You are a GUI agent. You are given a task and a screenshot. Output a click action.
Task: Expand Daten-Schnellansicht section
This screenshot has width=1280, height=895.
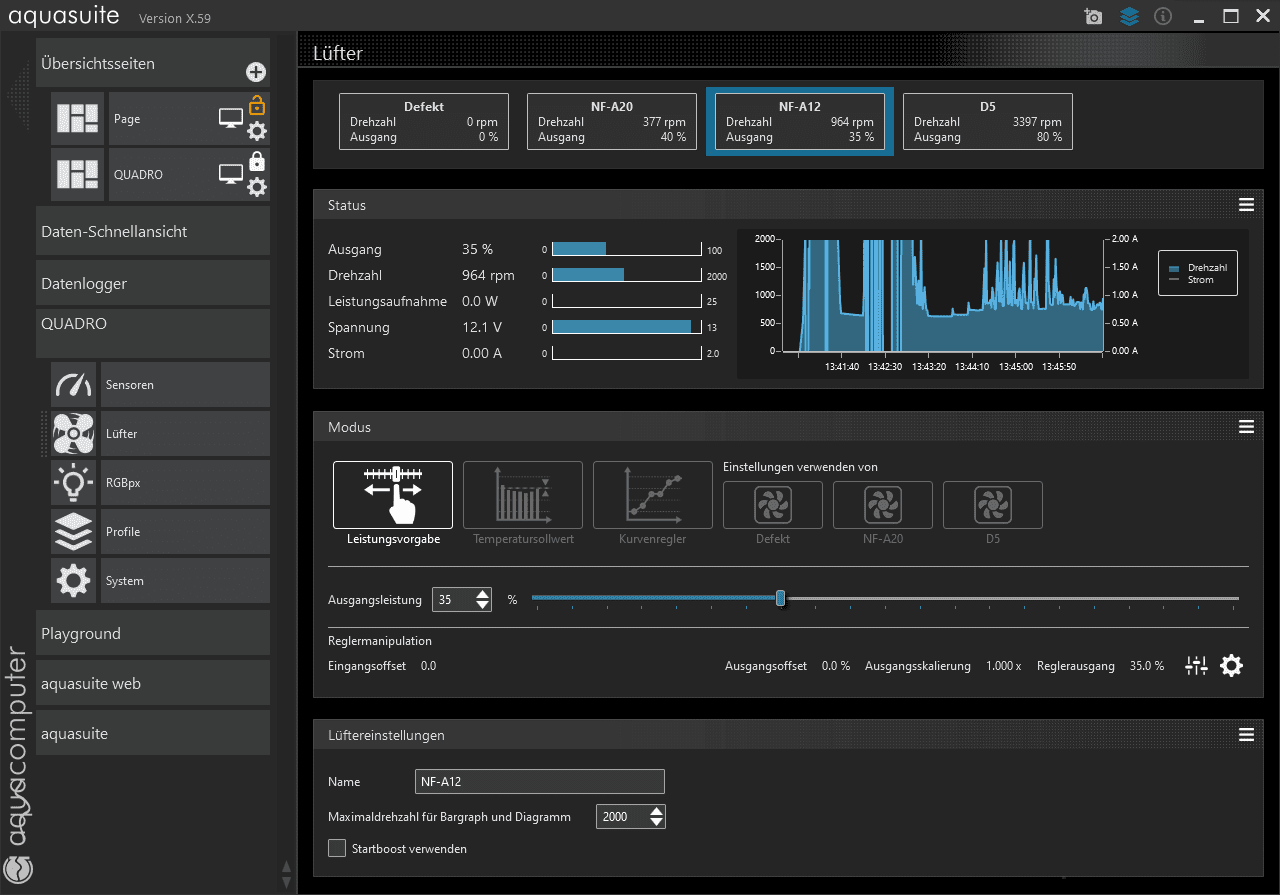pyautogui.click(x=153, y=231)
